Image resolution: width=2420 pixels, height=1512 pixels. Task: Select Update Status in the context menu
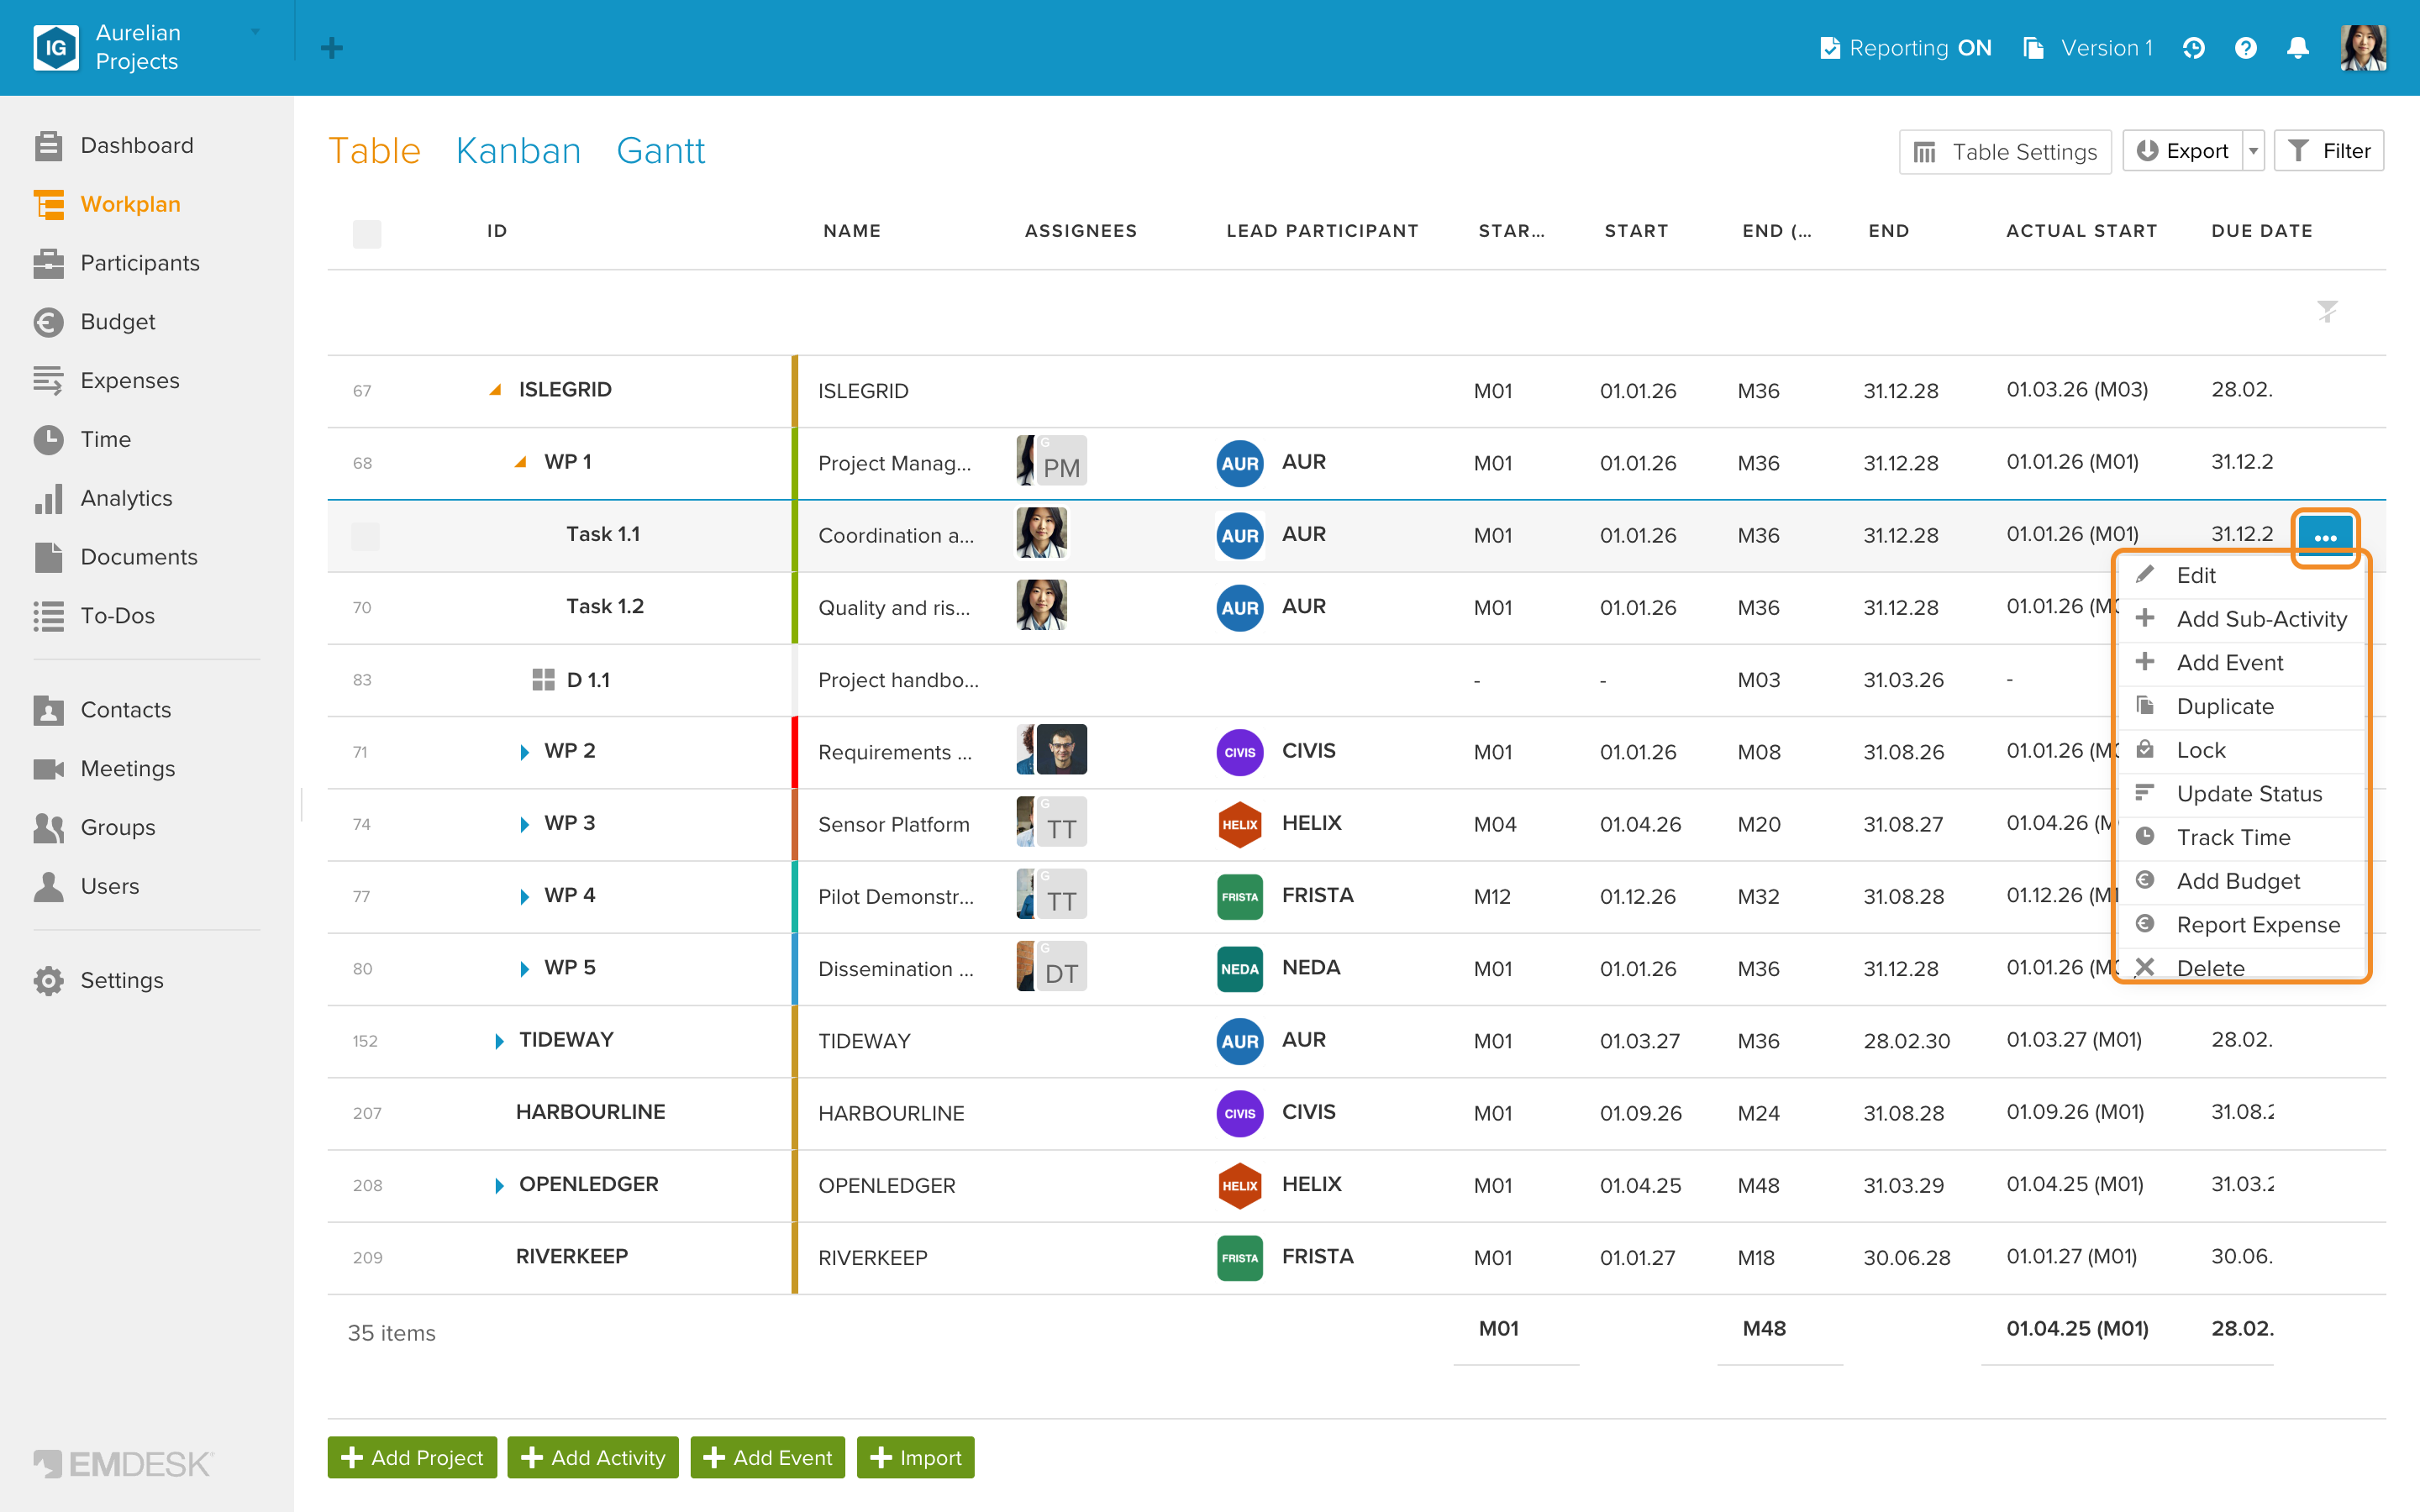point(2241,794)
